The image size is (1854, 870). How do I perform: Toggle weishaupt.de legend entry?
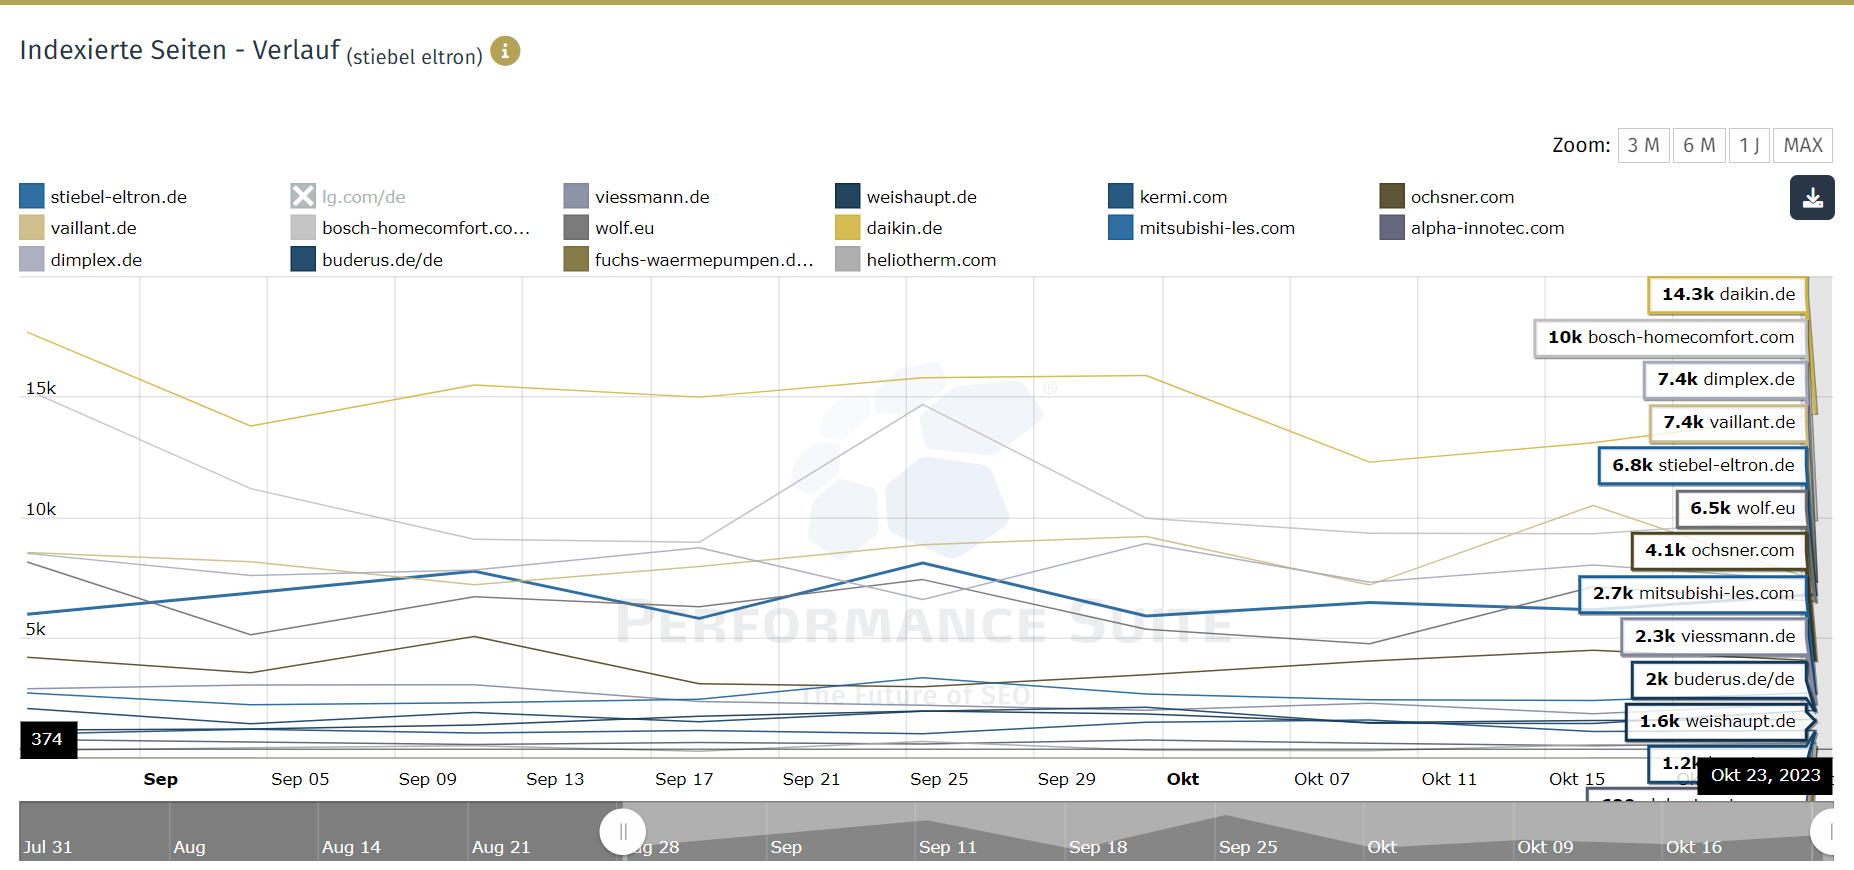coord(906,196)
